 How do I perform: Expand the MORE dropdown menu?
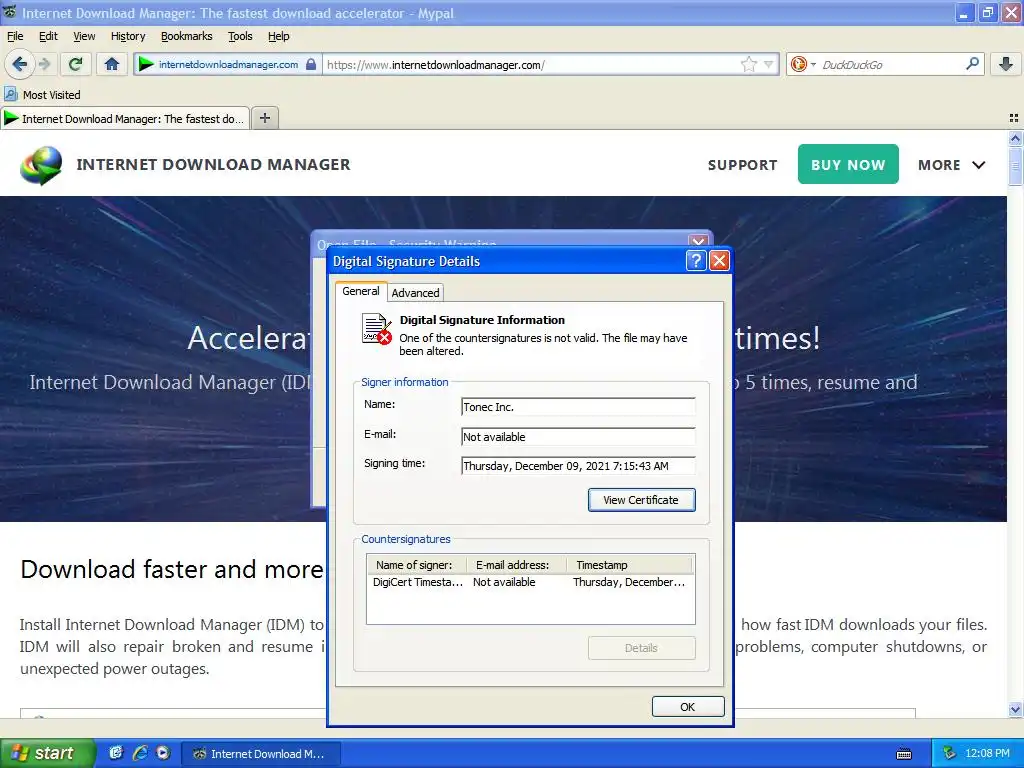coord(952,165)
